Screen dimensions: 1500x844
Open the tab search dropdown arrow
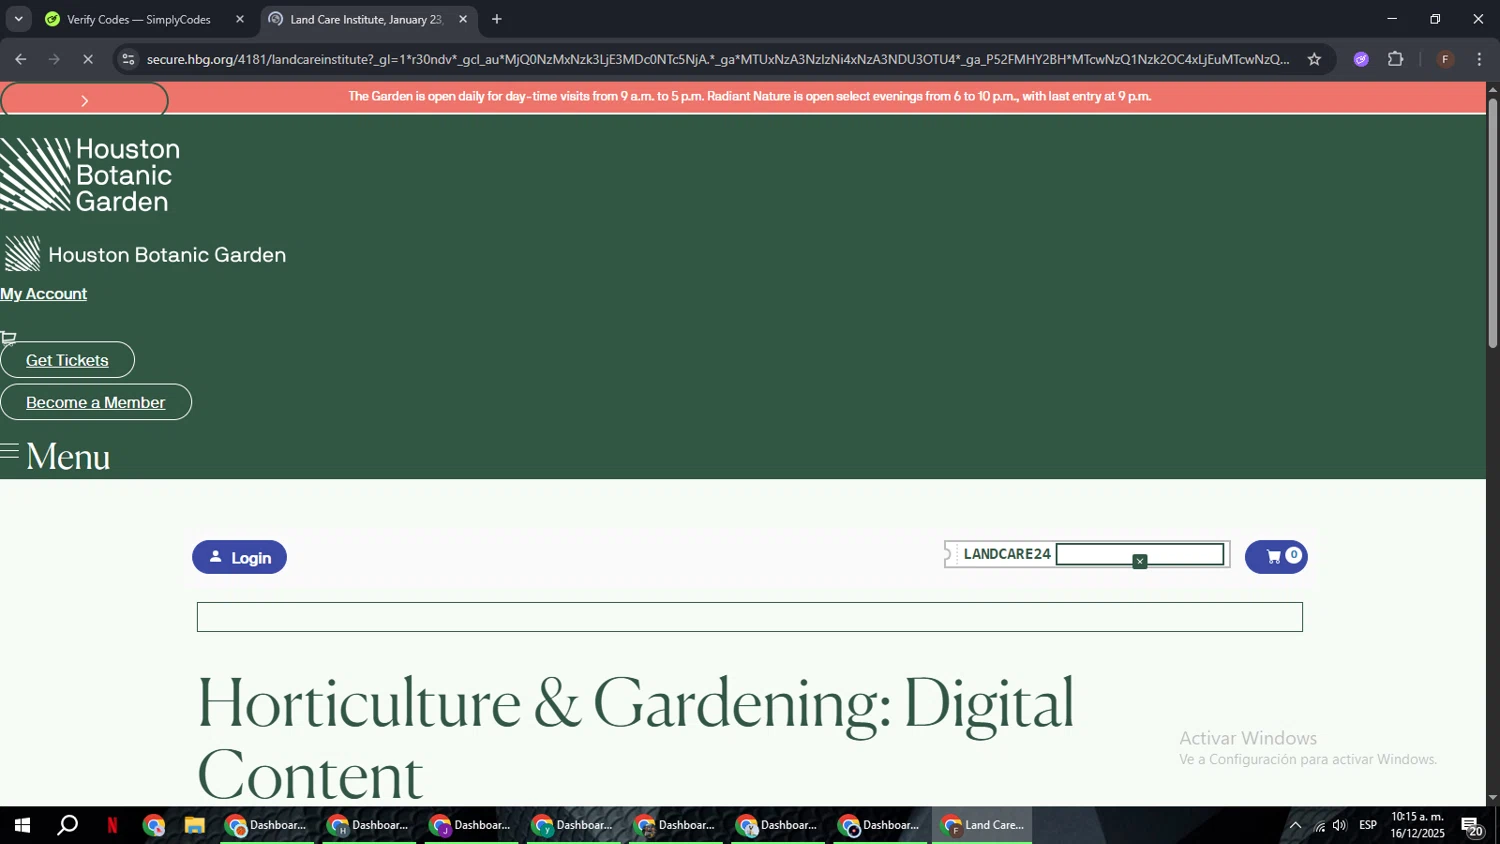coord(18,19)
